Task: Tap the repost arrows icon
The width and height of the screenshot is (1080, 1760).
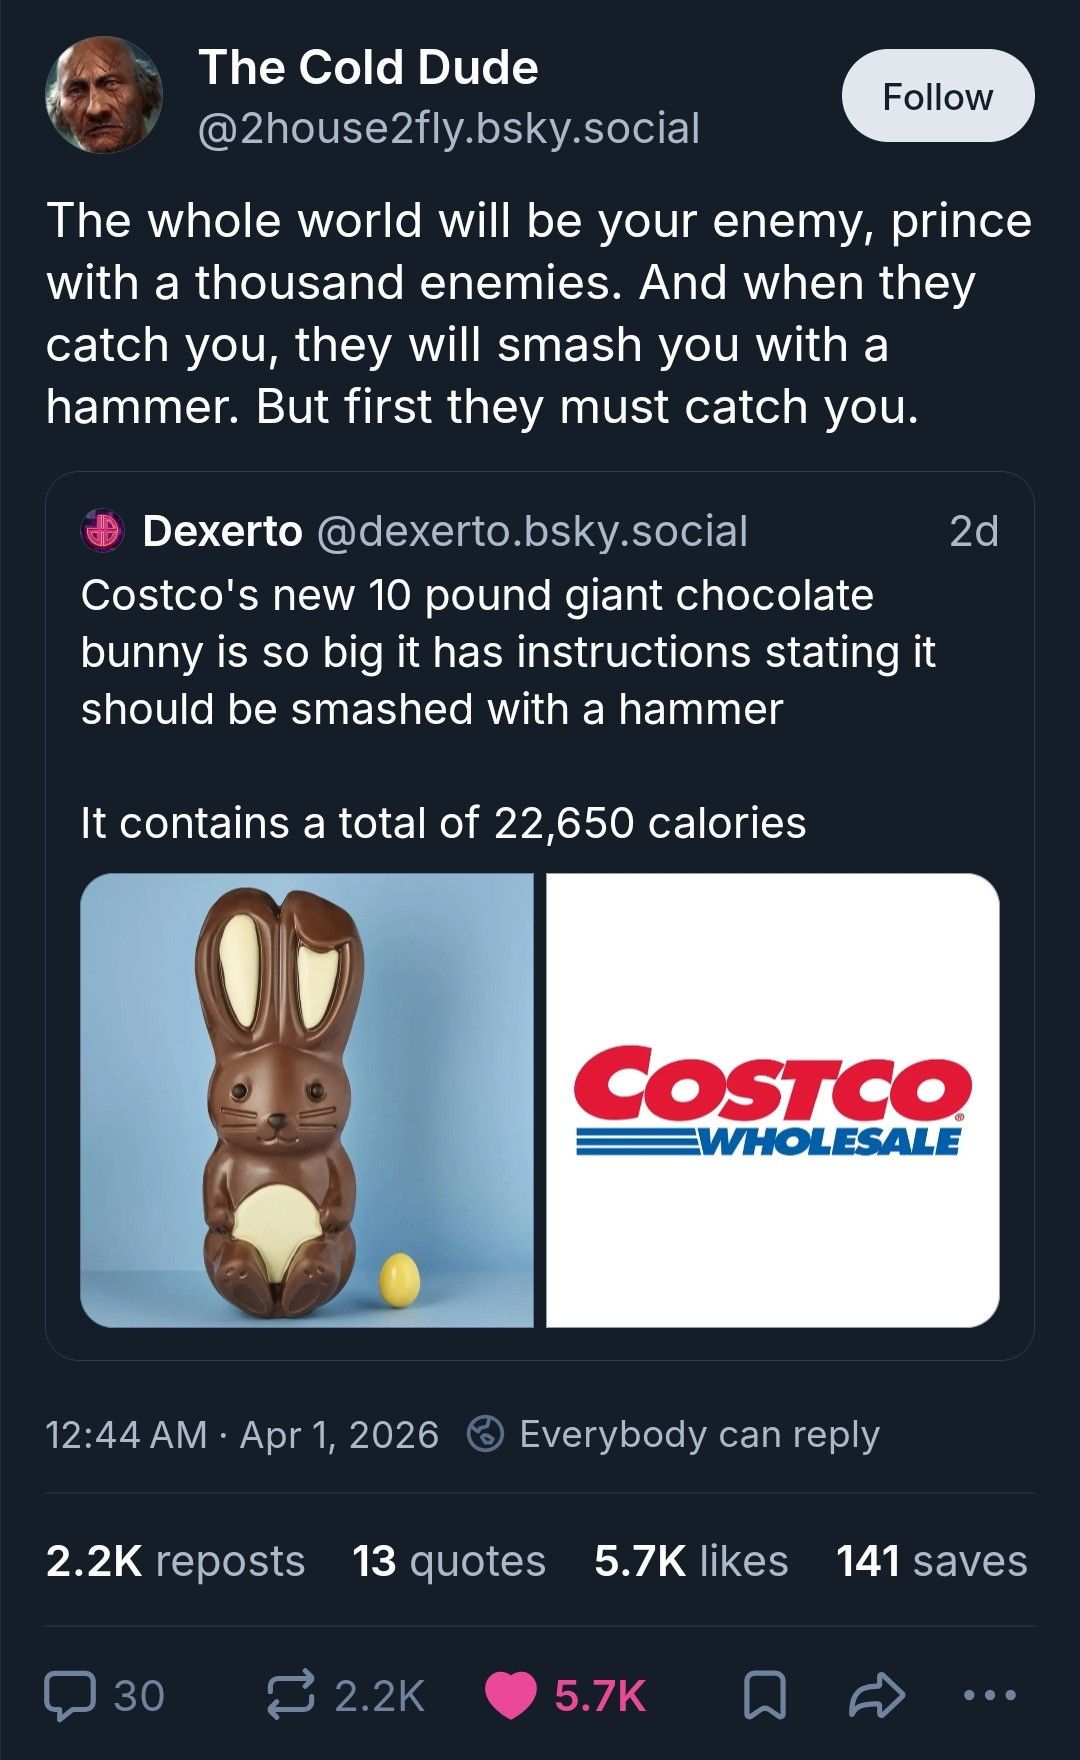Action: click(291, 1695)
